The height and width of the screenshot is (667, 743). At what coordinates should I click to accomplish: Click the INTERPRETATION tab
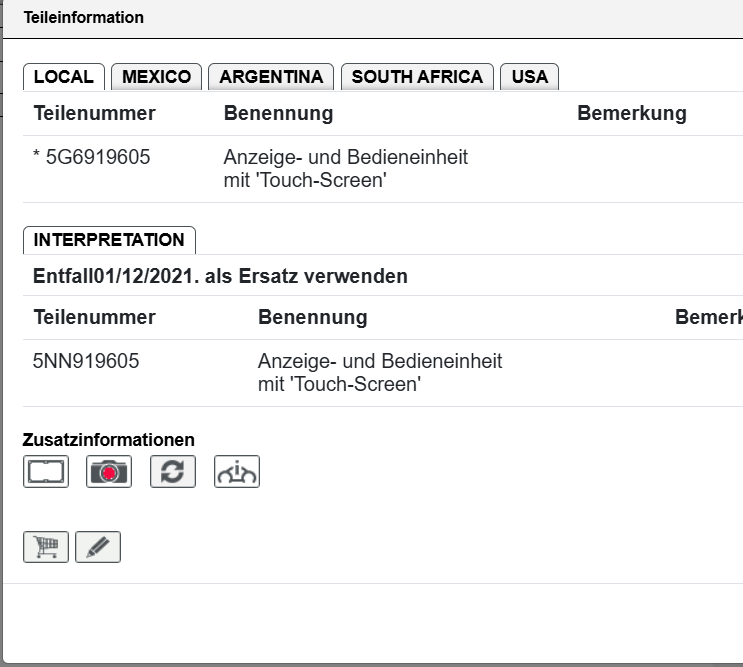109,240
